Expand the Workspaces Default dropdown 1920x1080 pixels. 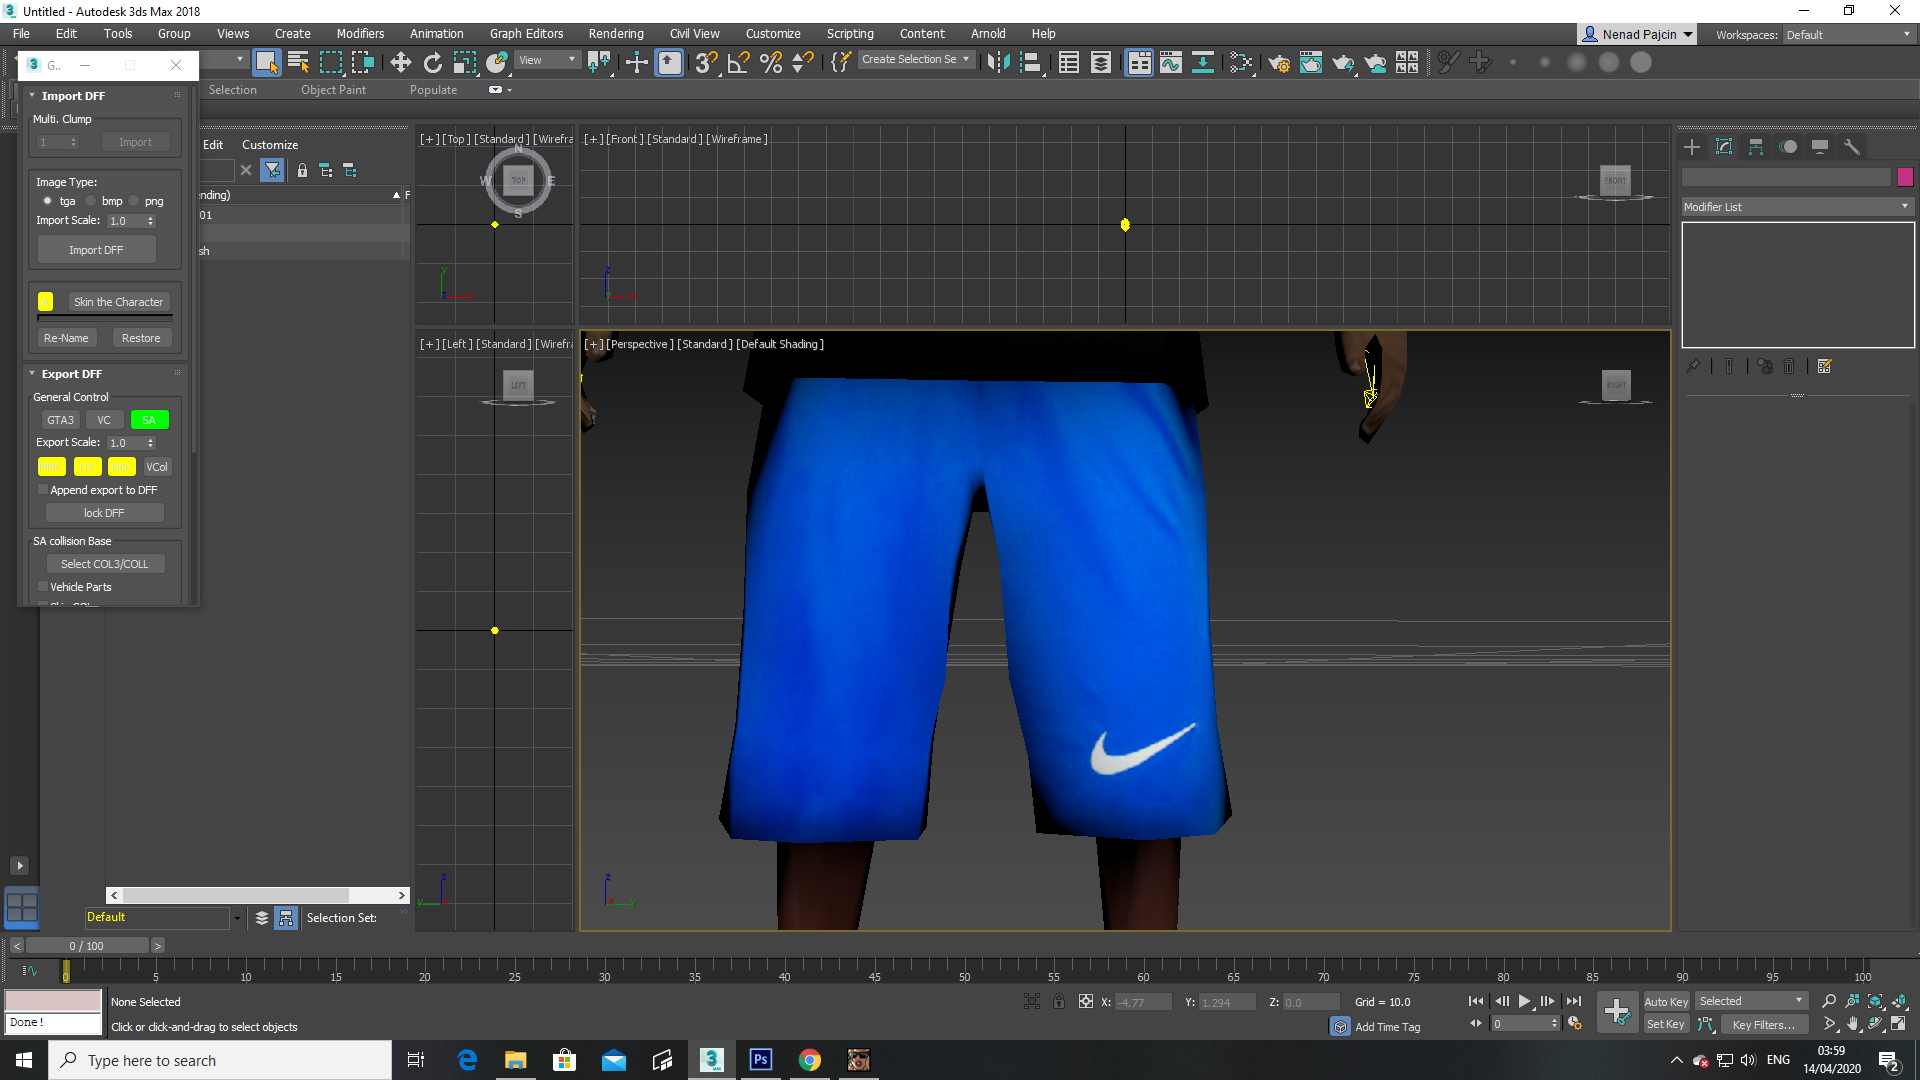tap(1848, 34)
